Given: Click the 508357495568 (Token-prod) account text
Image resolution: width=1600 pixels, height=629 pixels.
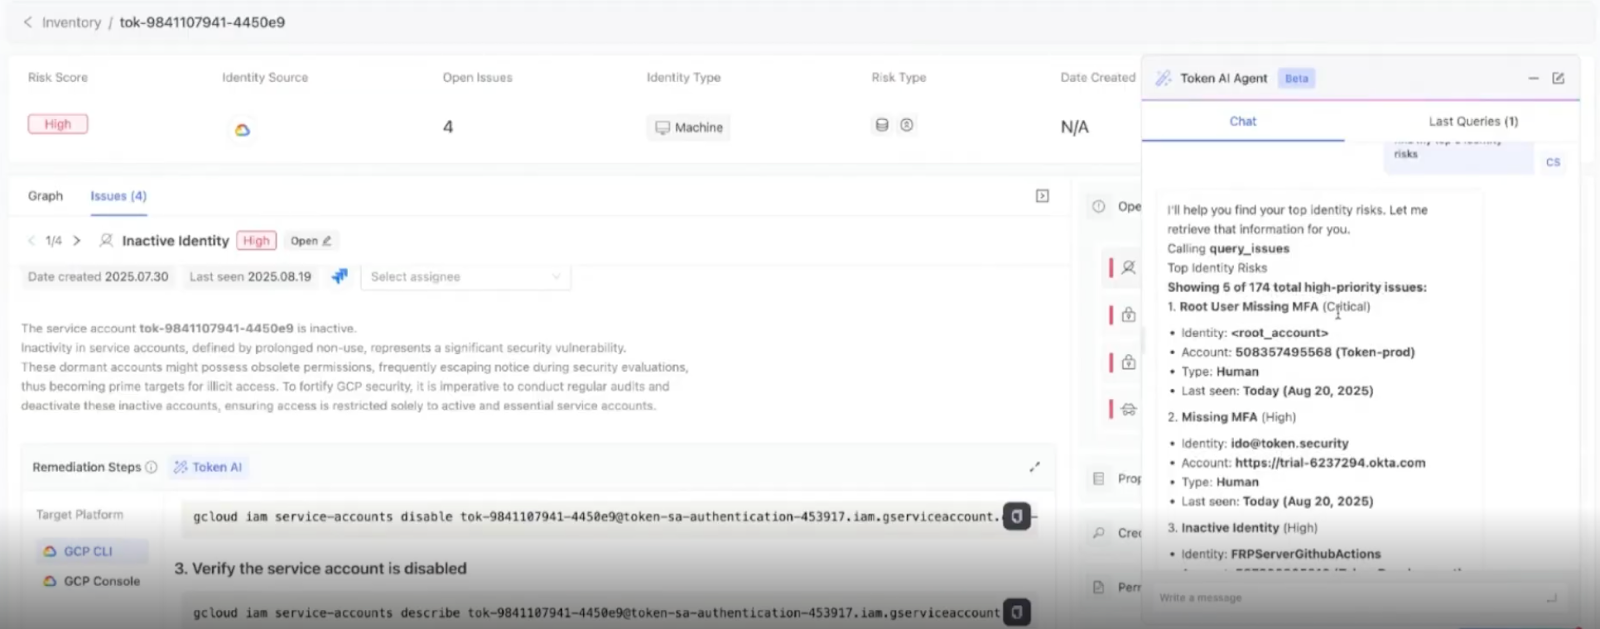Looking at the screenshot, I should [x=1325, y=352].
